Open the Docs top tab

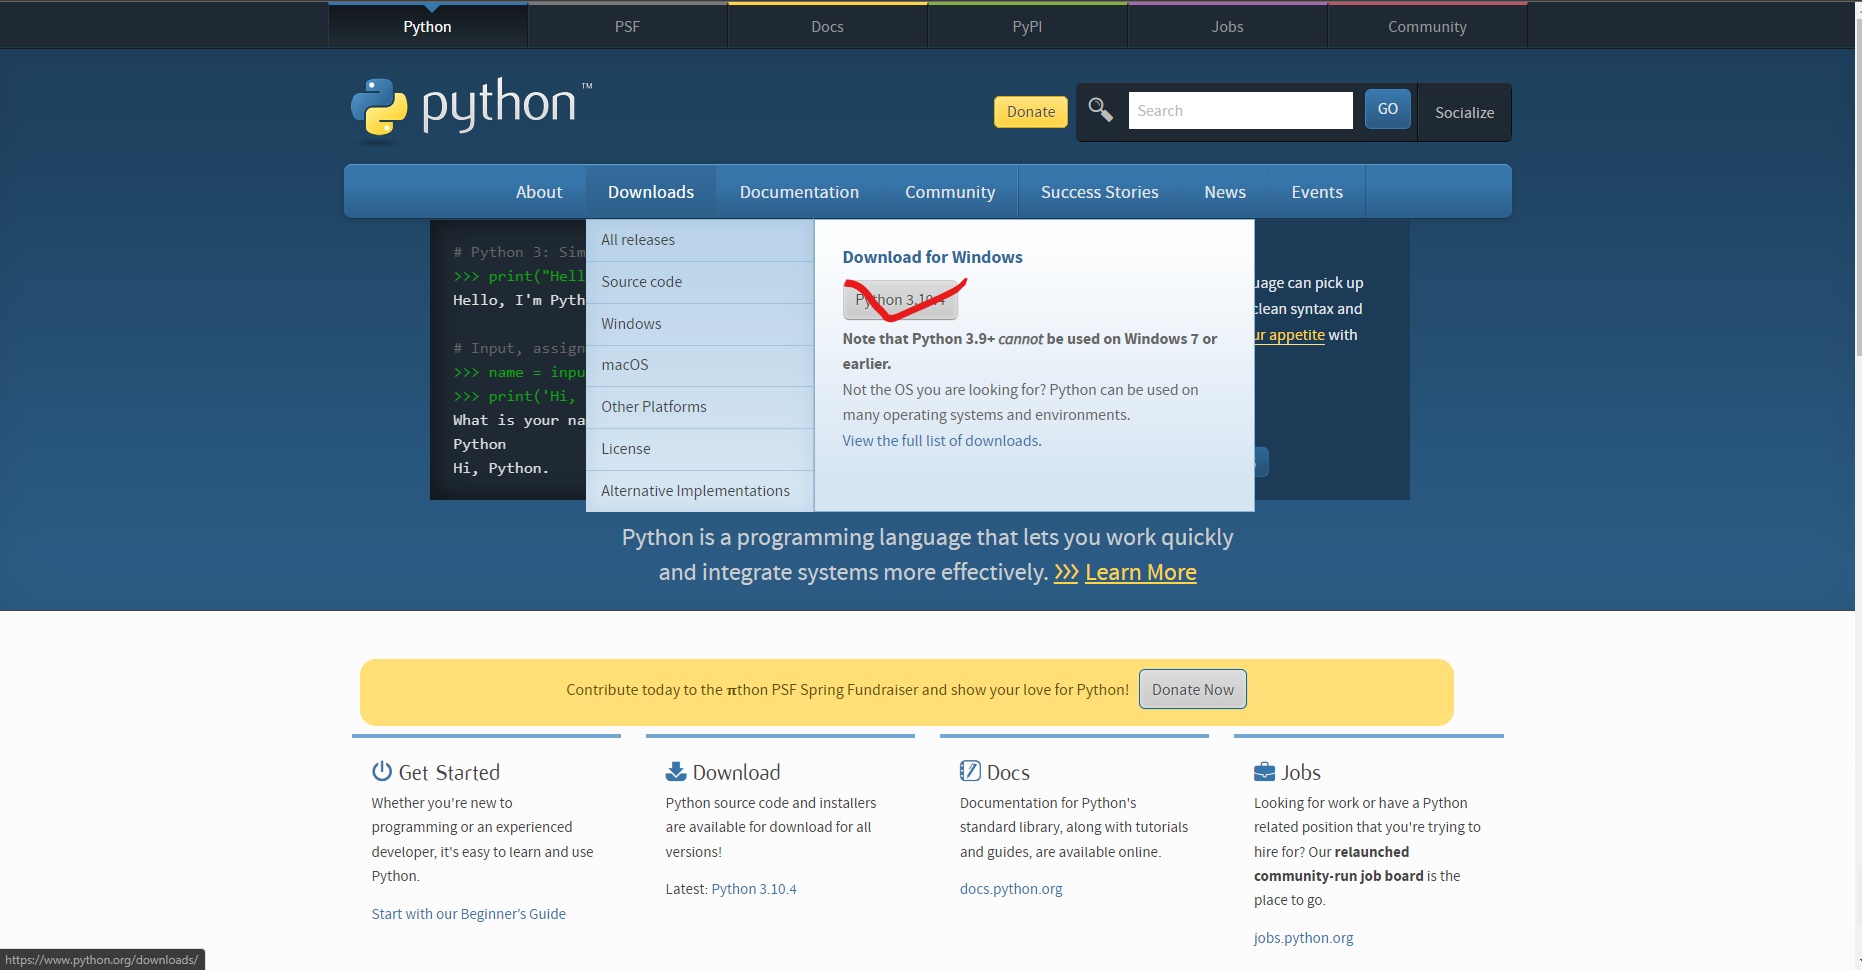[827, 26]
